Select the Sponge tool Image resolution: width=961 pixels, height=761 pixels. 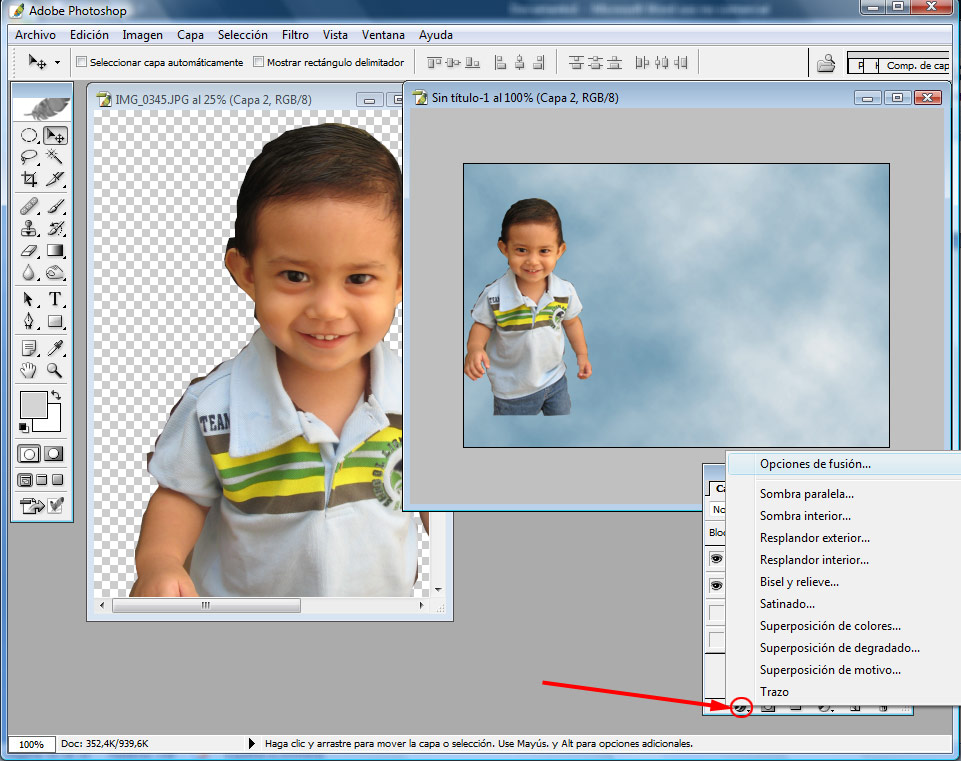pyautogui.click(x=55, y=273)
